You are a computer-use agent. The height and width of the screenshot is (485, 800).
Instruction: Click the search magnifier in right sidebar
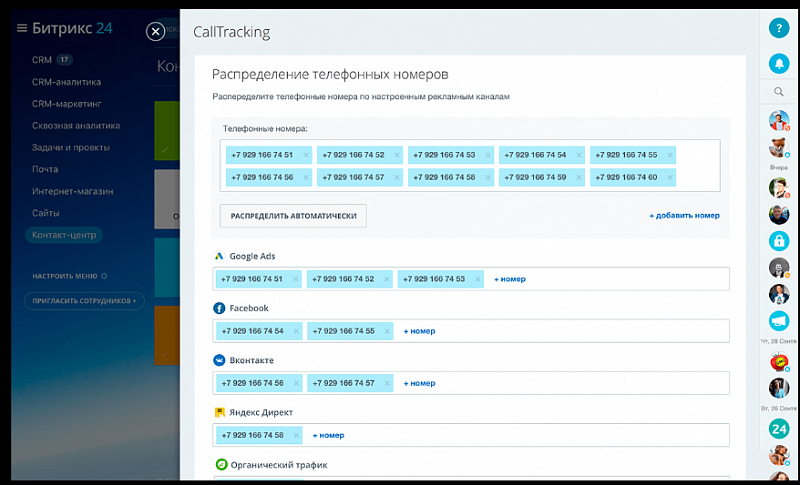779,92
